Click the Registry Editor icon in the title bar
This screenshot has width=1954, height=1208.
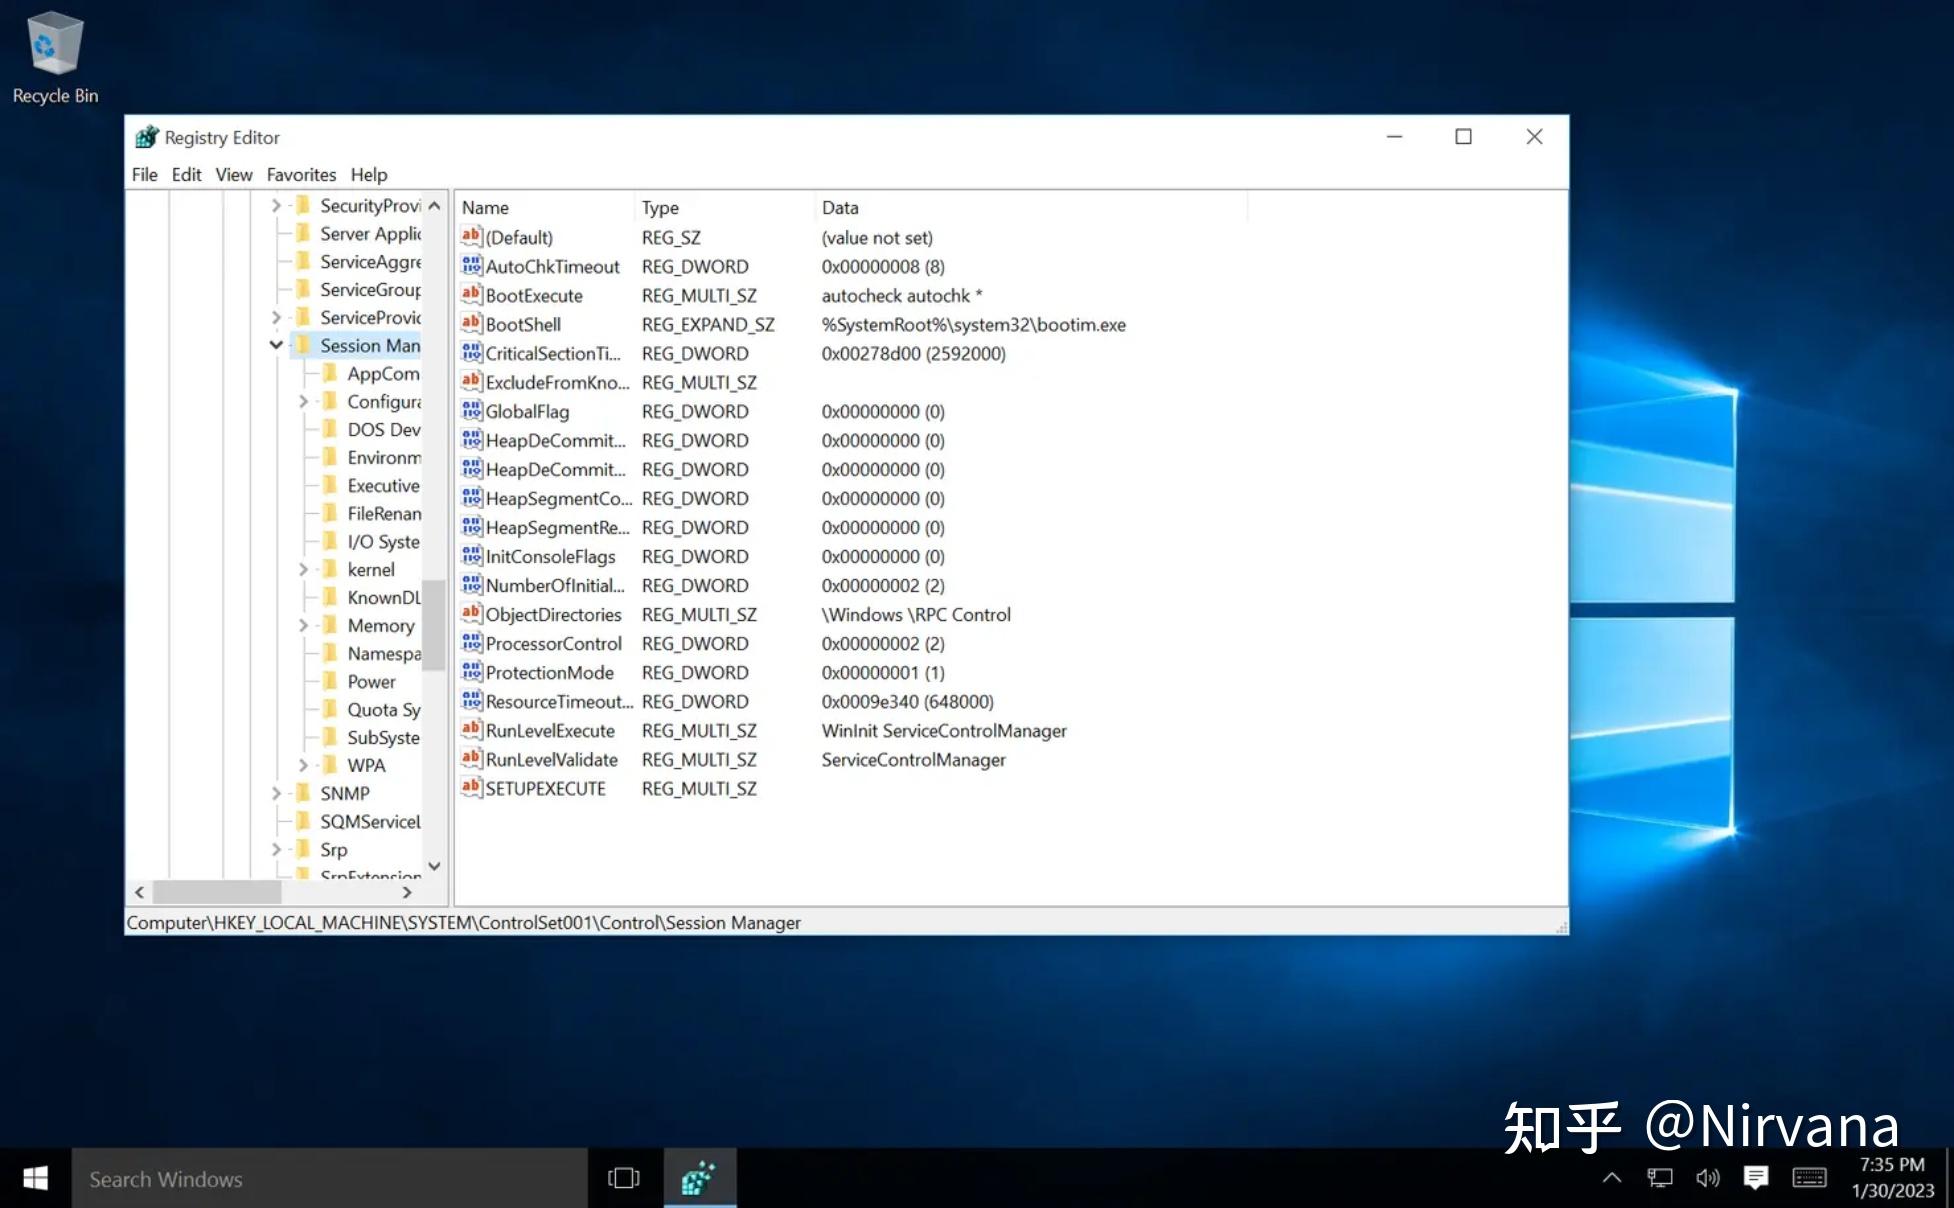(146, 137)
